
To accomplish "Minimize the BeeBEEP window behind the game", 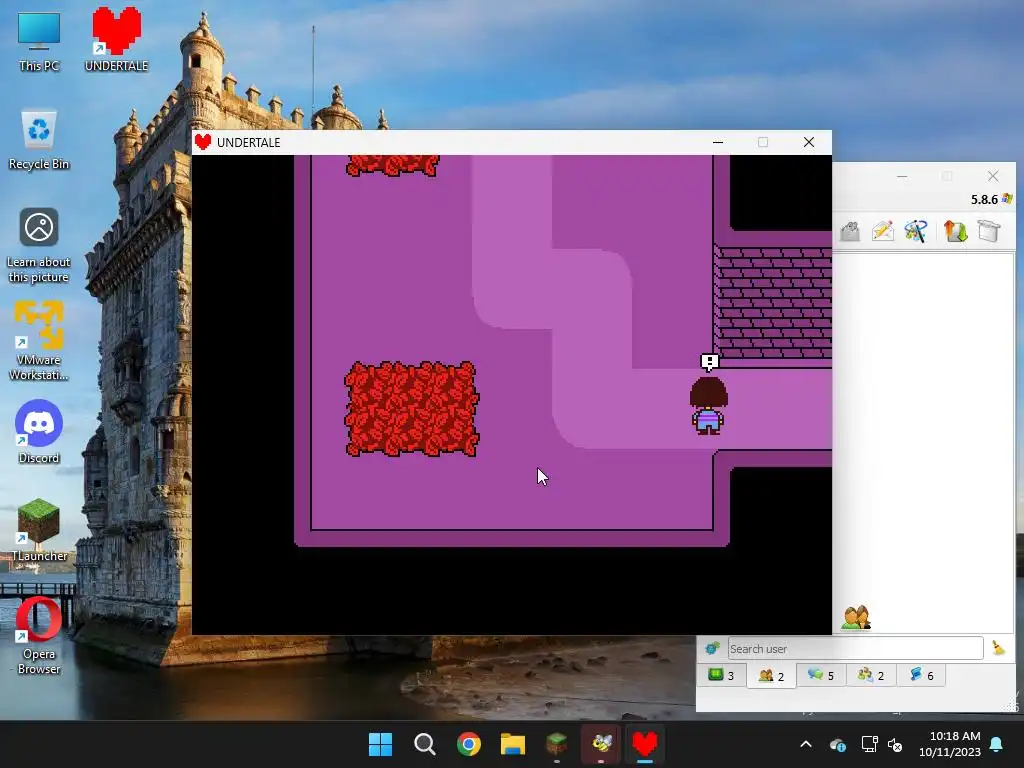I will (x=902, y=176).
